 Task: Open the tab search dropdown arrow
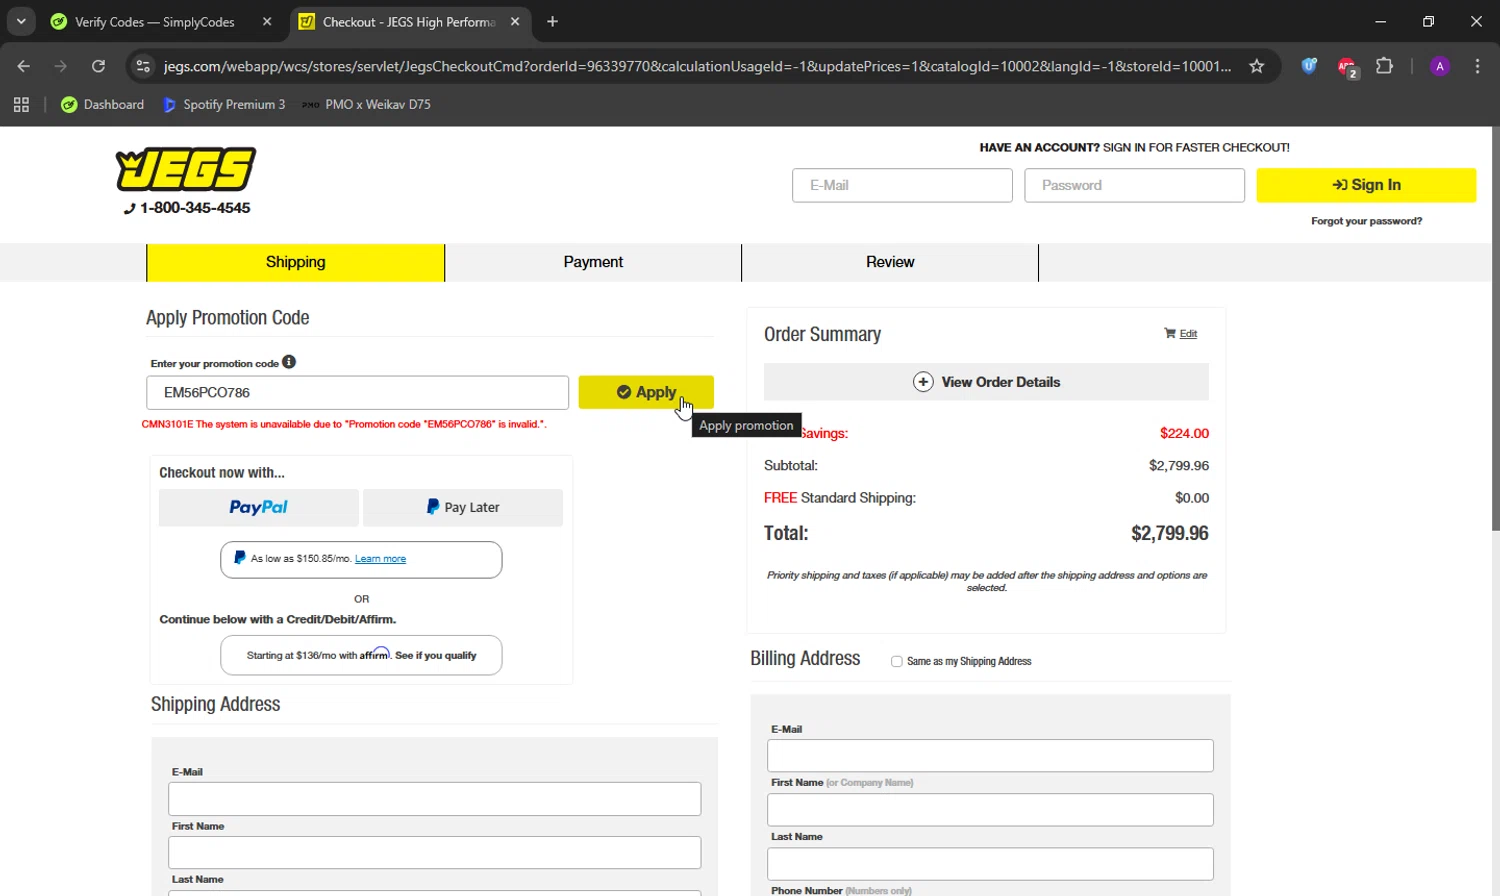coord(21,21)
